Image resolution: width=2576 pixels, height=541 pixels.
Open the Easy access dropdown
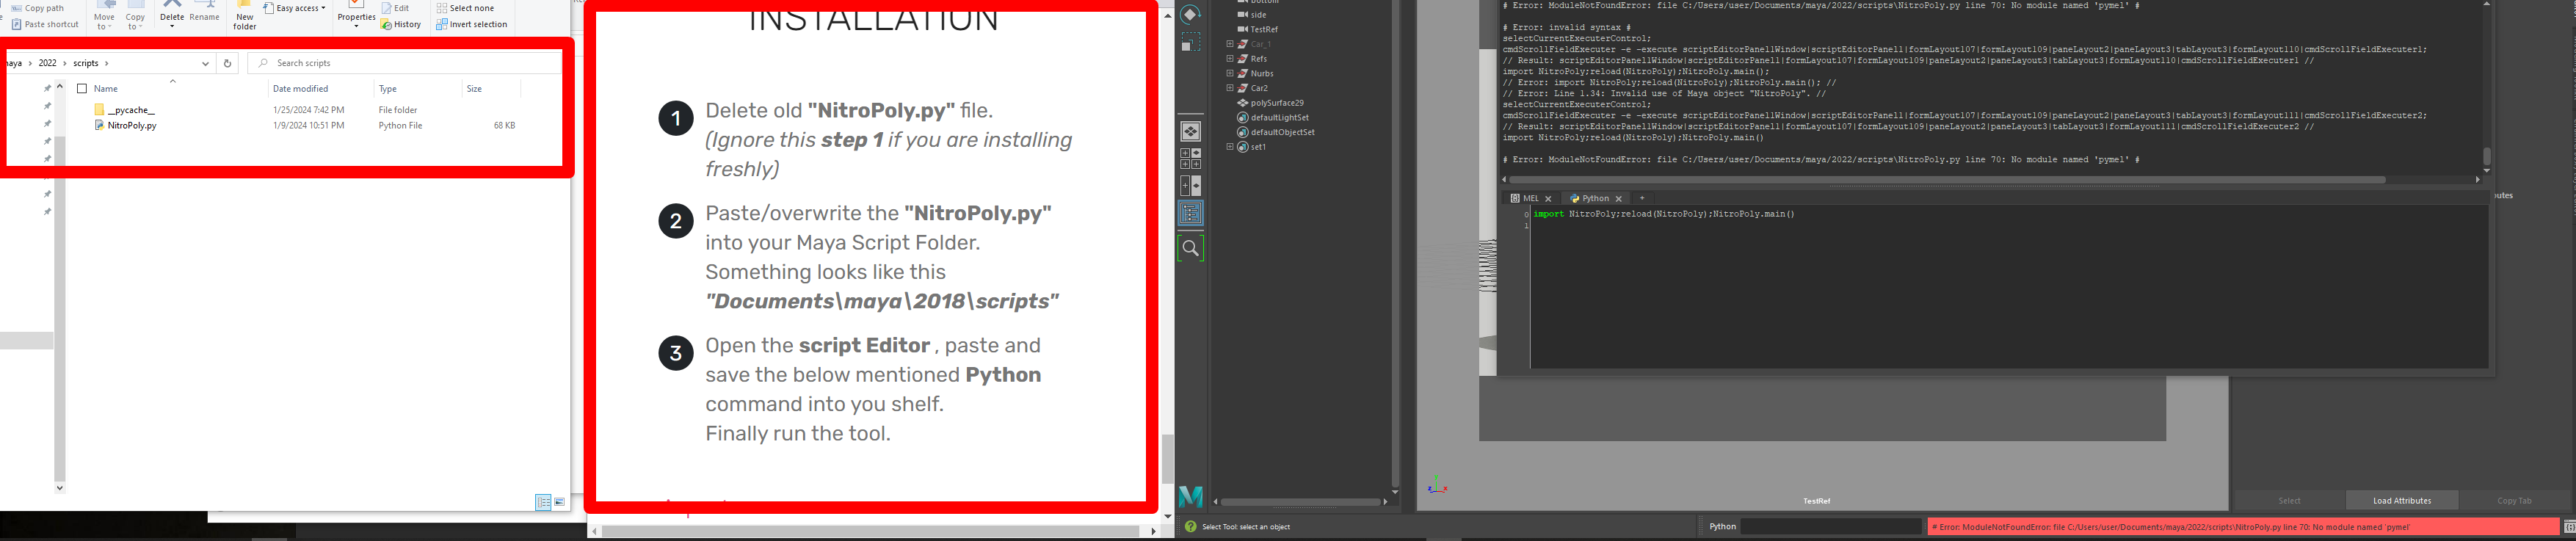pos(294,8)
